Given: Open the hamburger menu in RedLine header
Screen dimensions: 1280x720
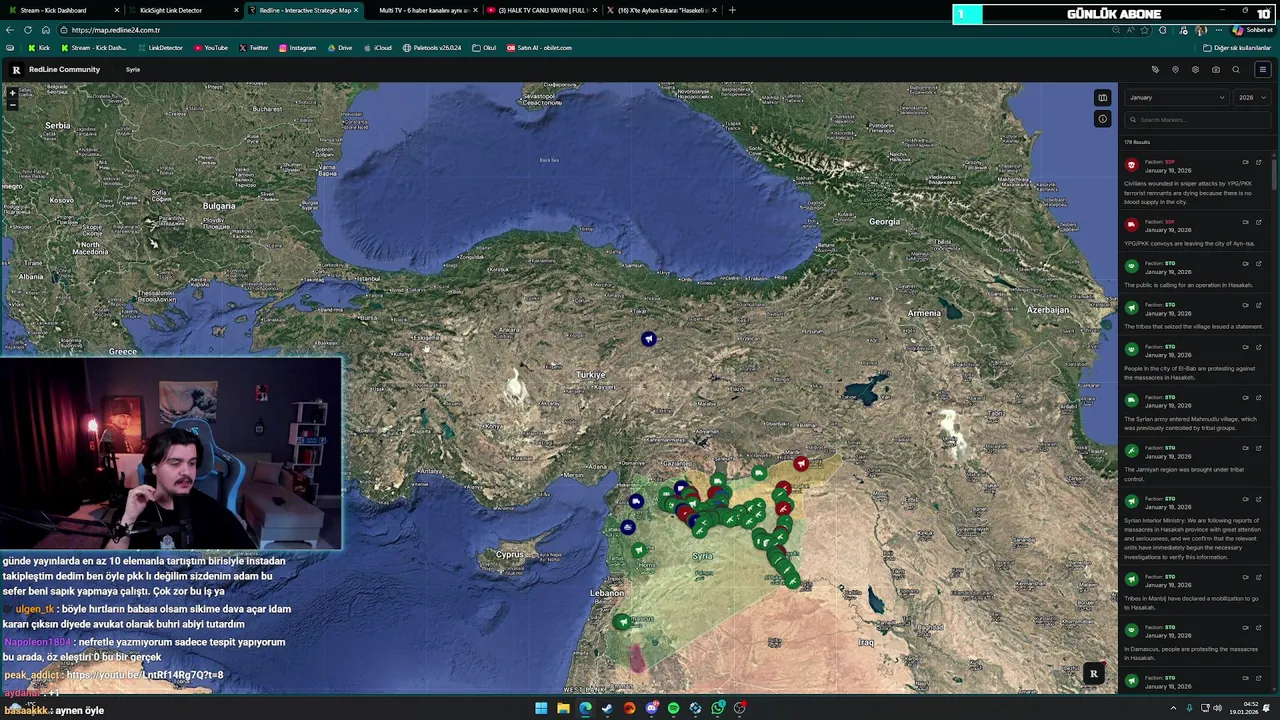Looking at the screenshot, I should coord(1262,70).
